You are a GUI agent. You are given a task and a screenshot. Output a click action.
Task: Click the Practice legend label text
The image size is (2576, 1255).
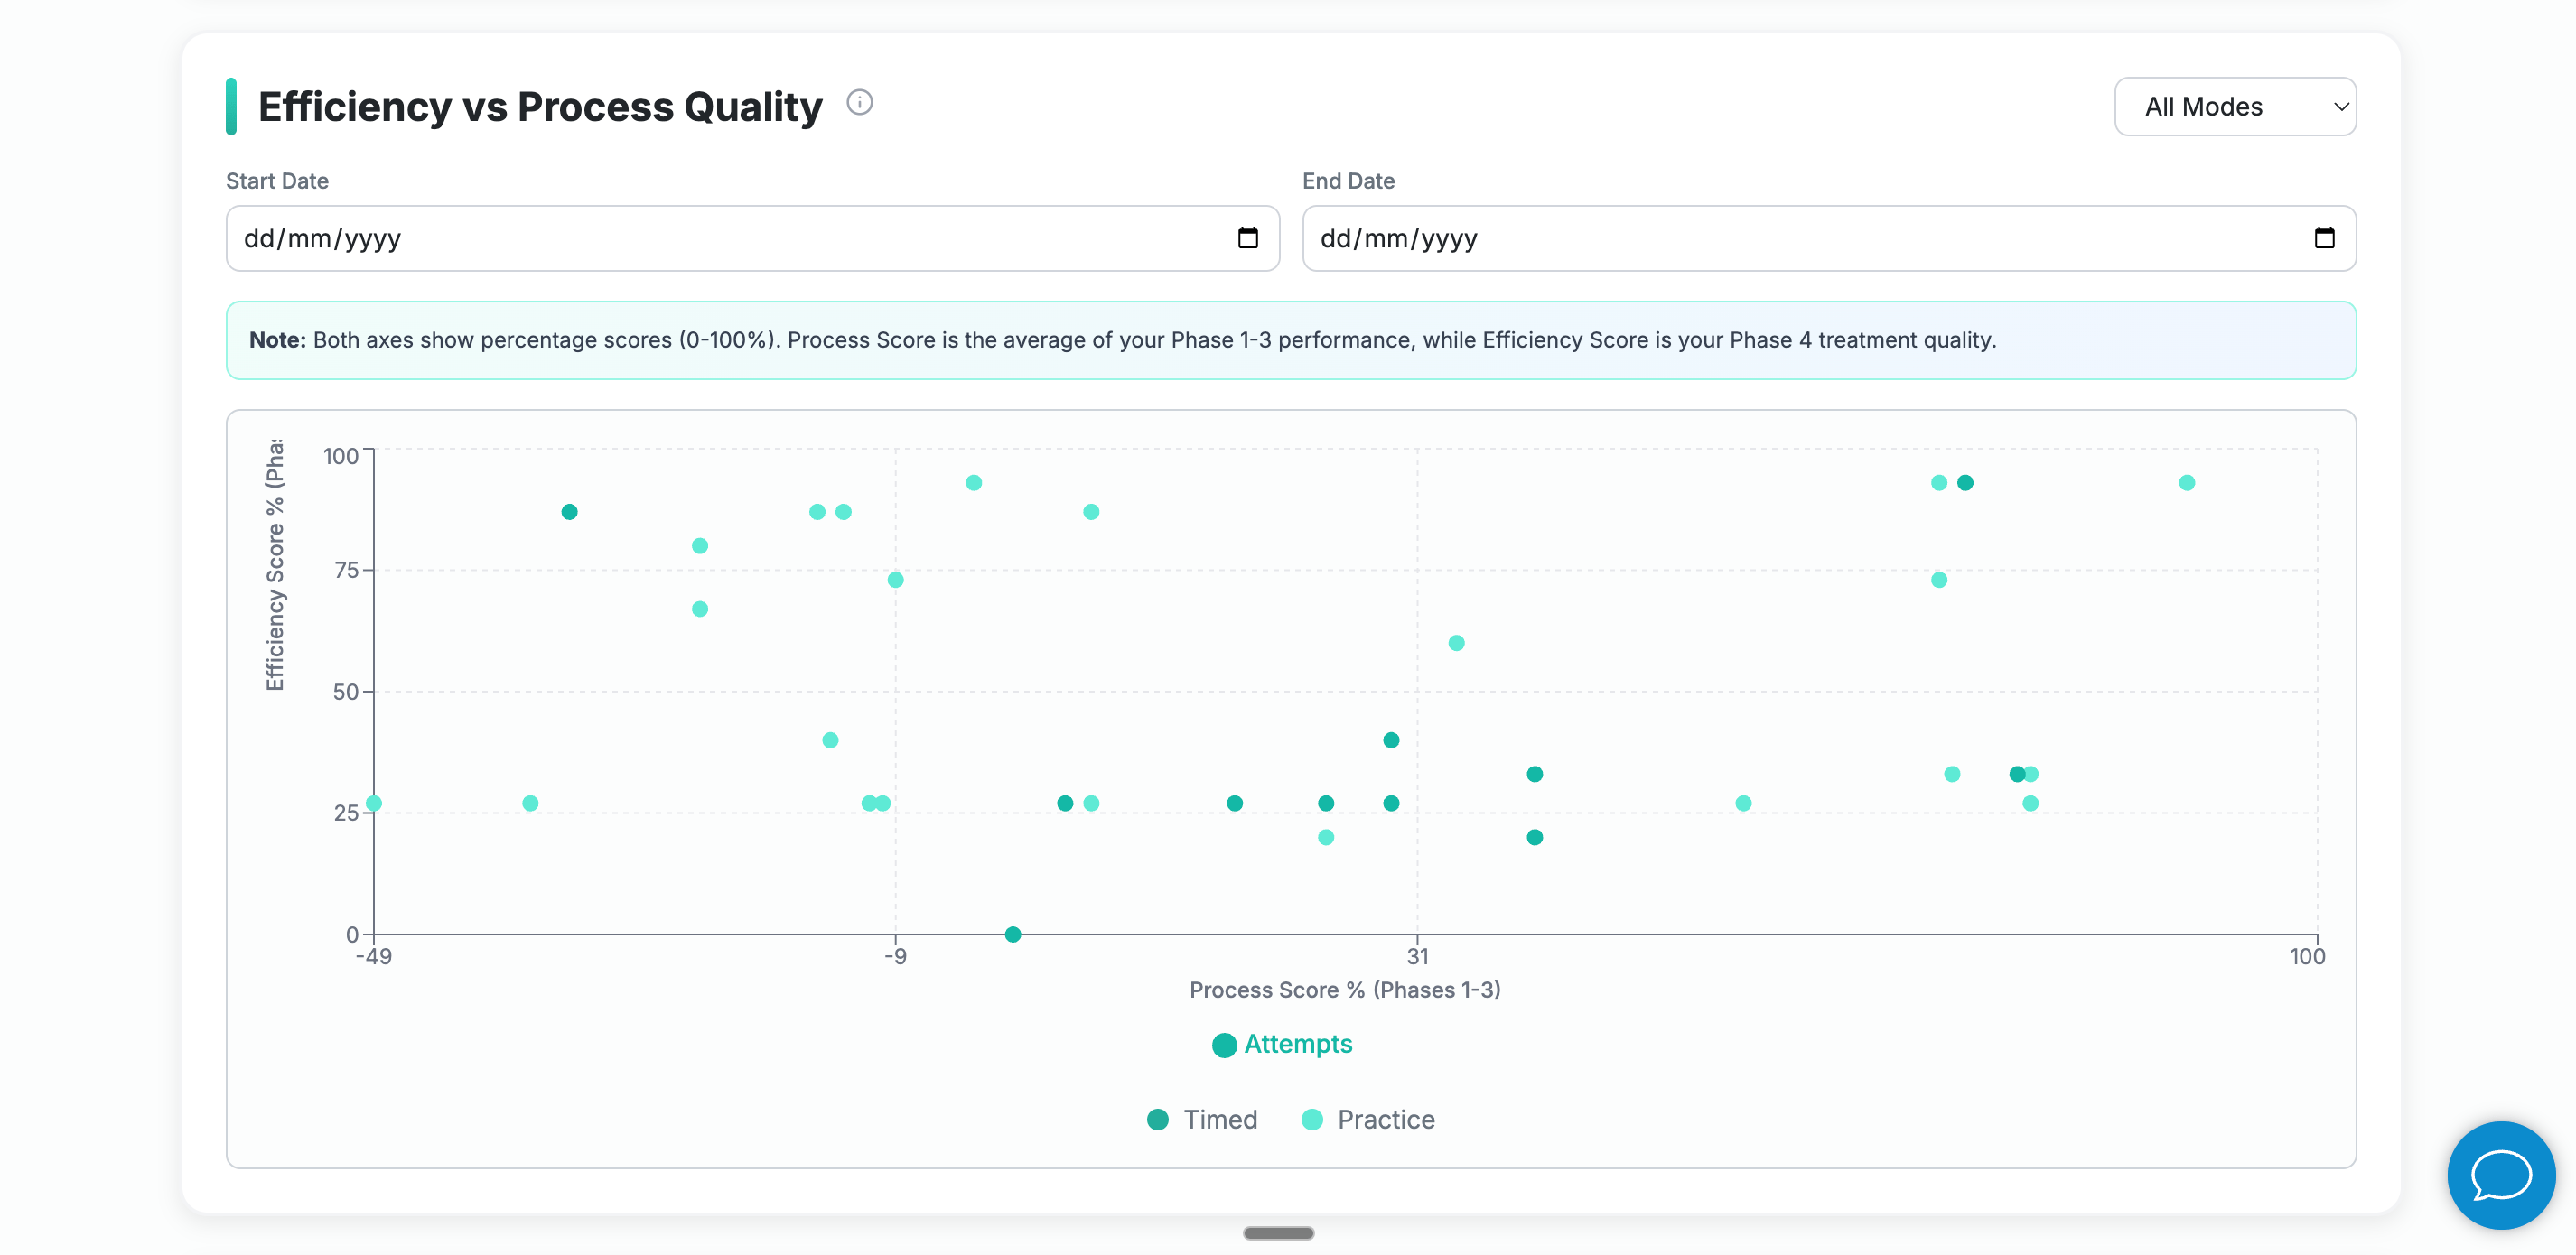click(x=1386, y=1119)
